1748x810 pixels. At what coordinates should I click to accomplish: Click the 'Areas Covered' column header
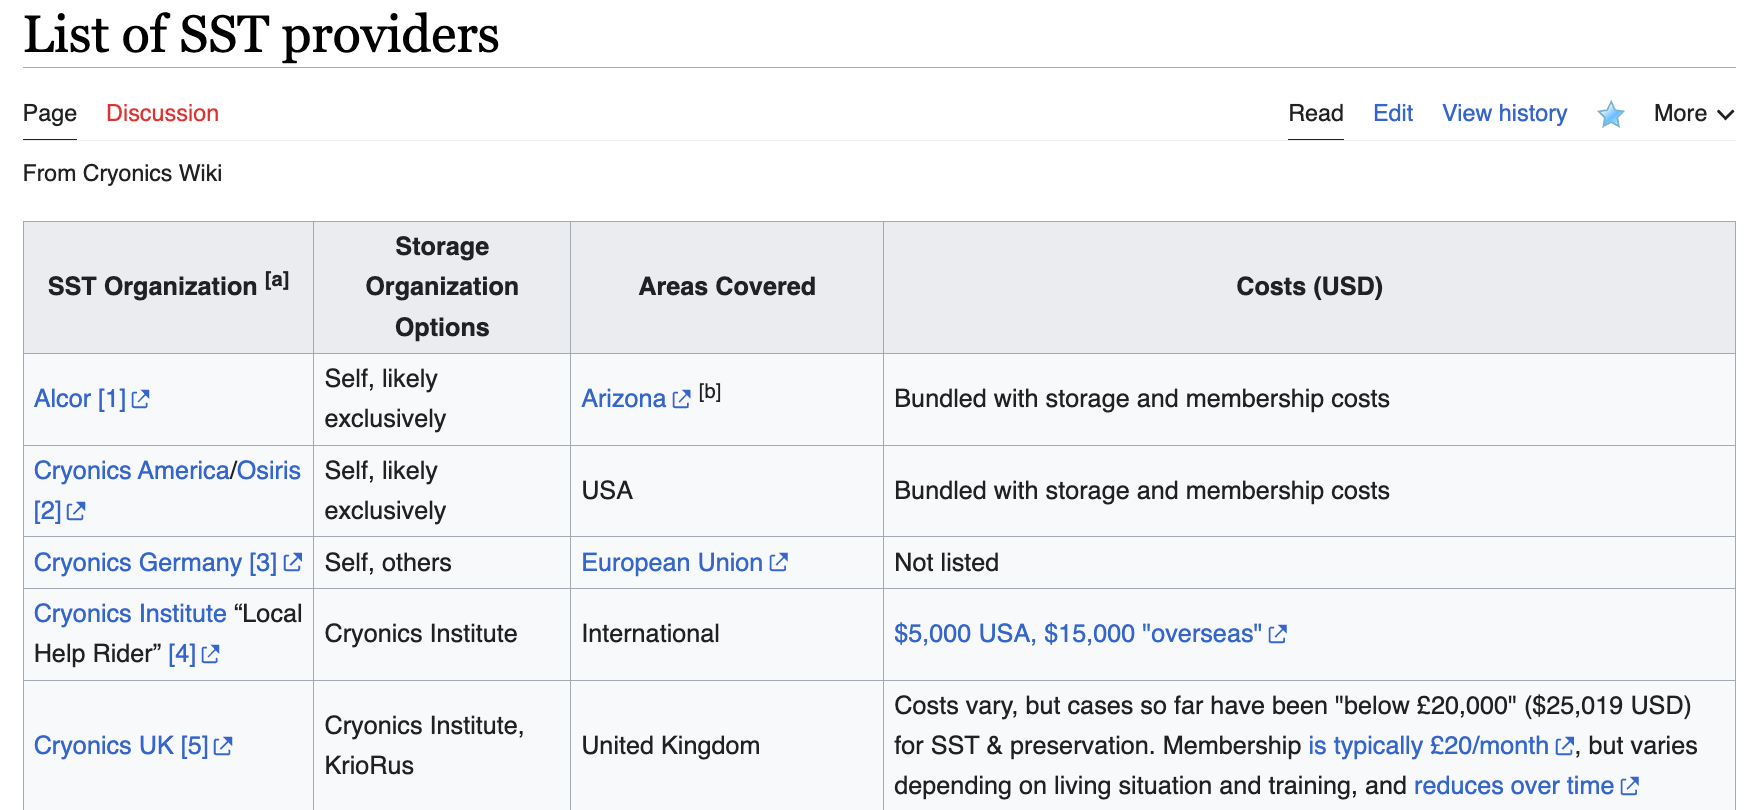pyautogui.click(x=727, y=287)
